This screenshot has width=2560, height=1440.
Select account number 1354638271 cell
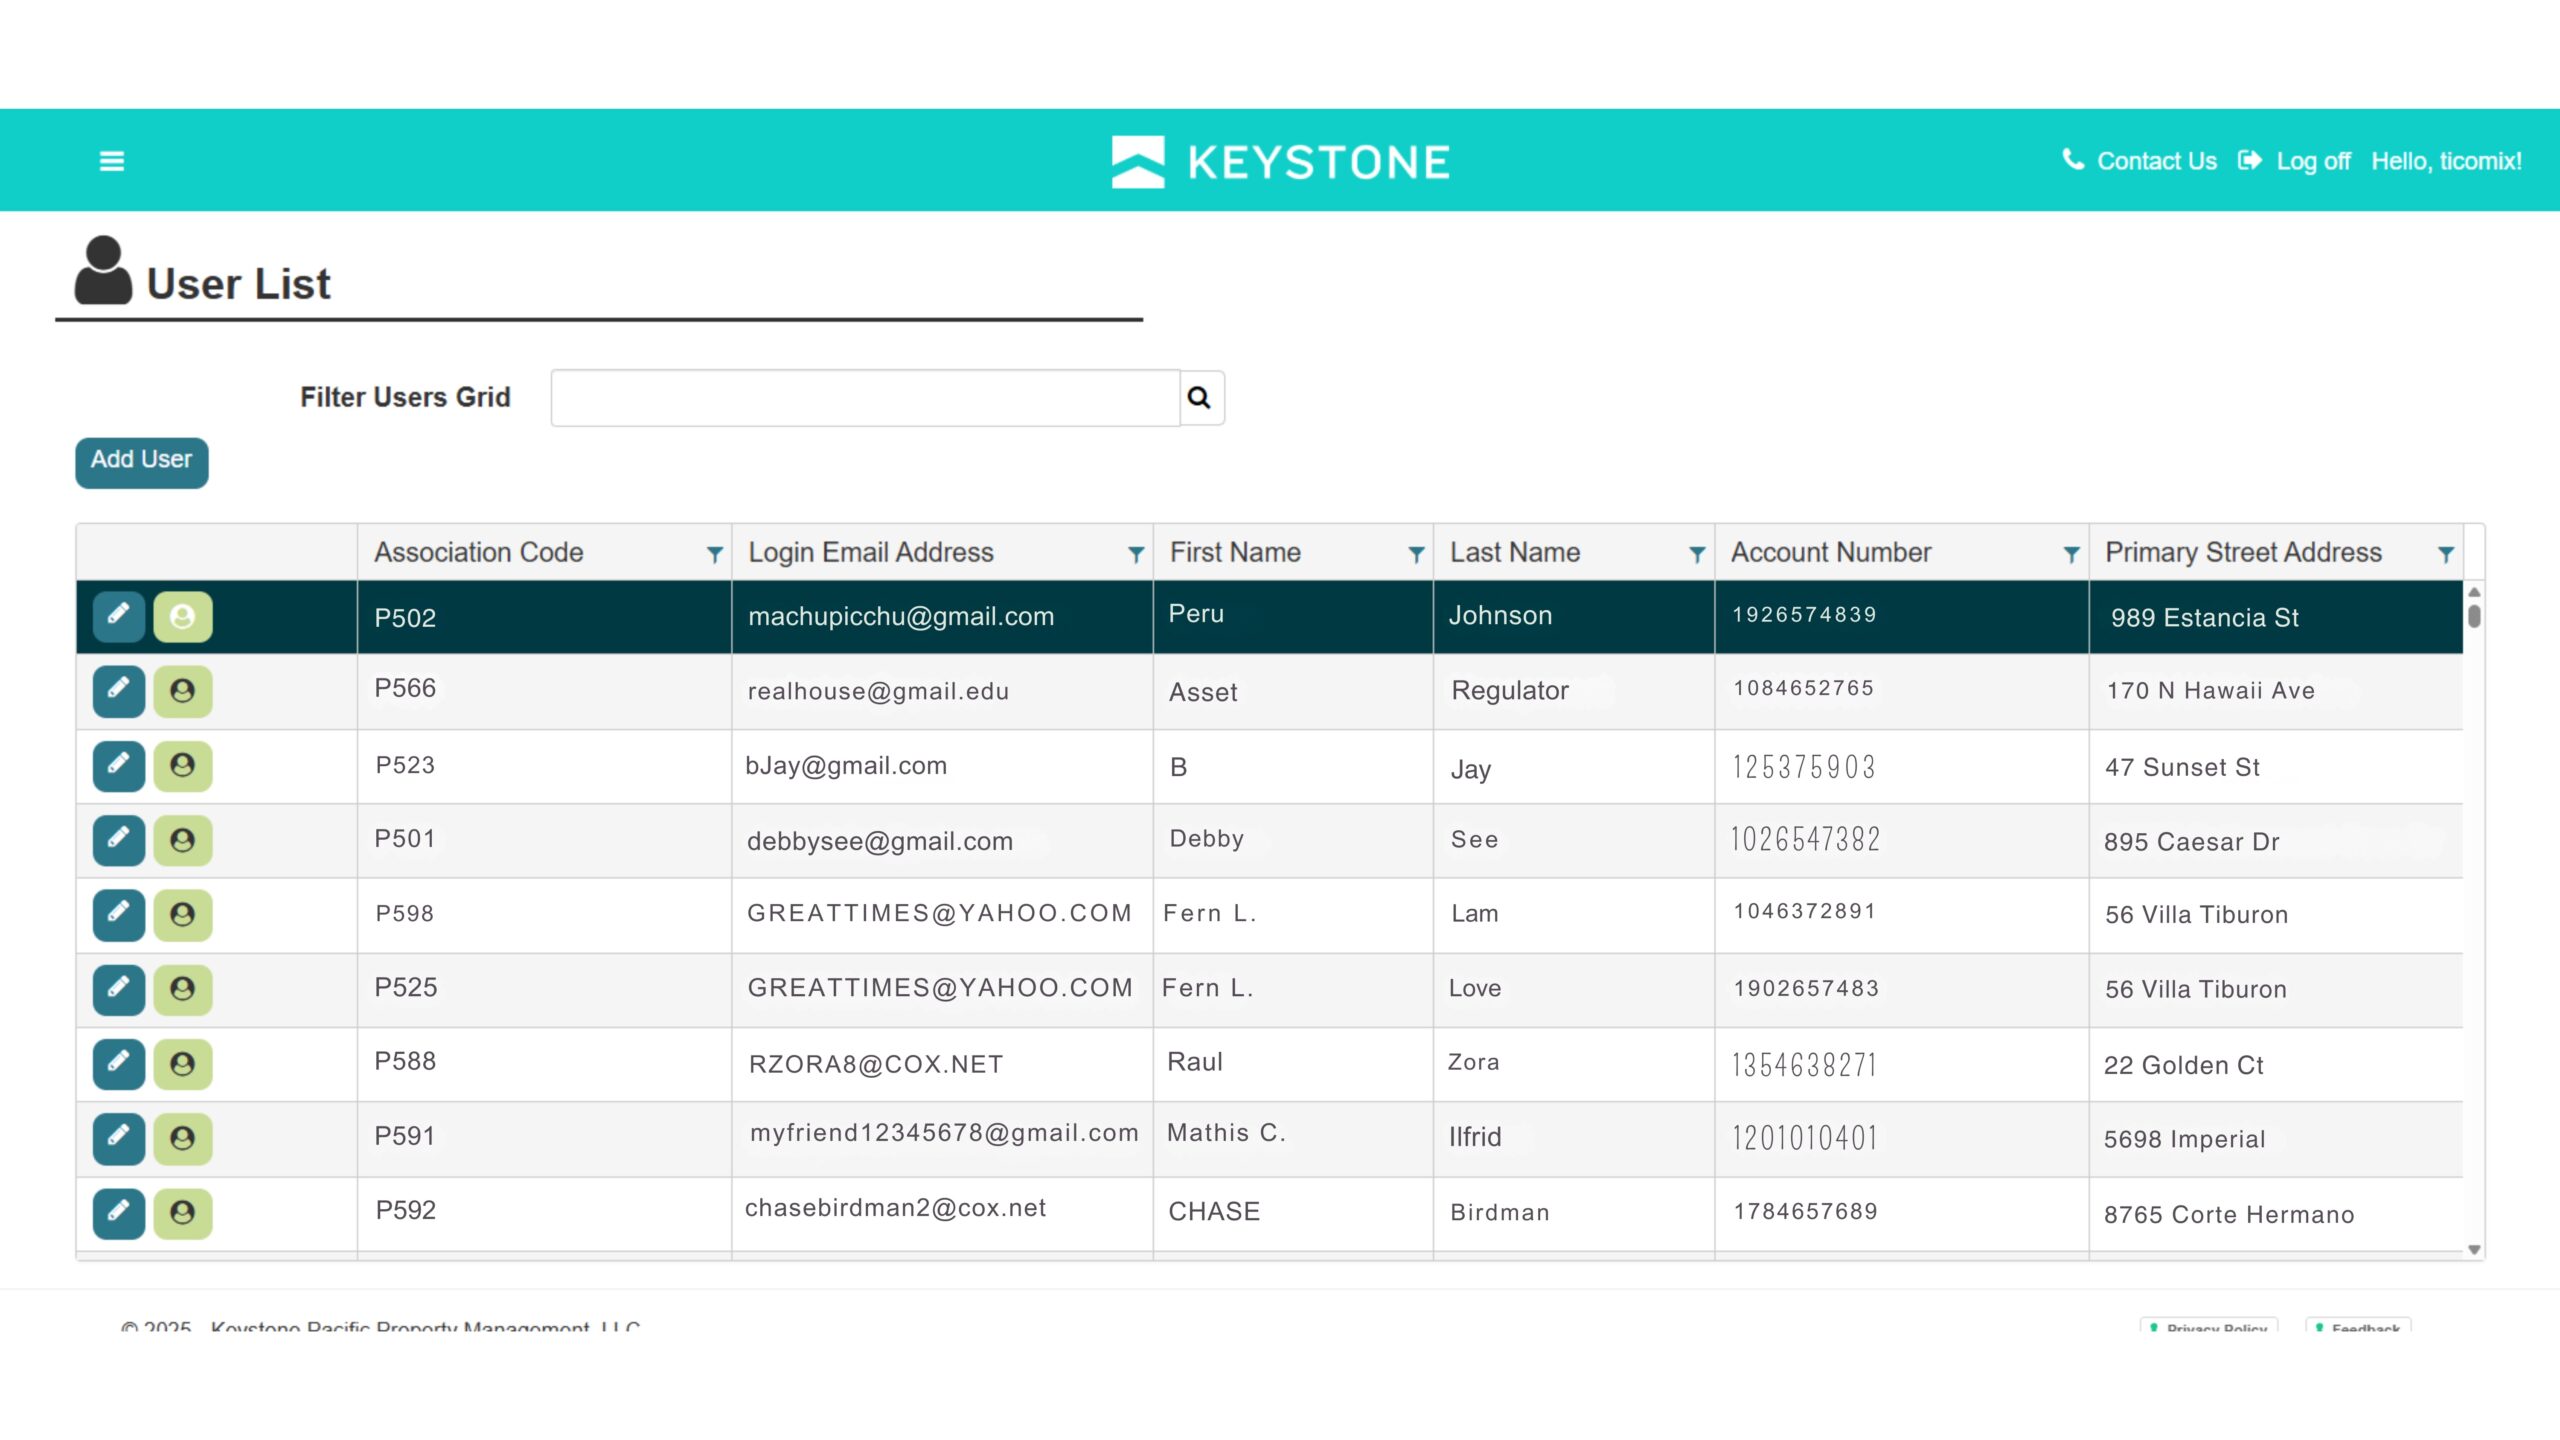(x=1901, y=1064)
